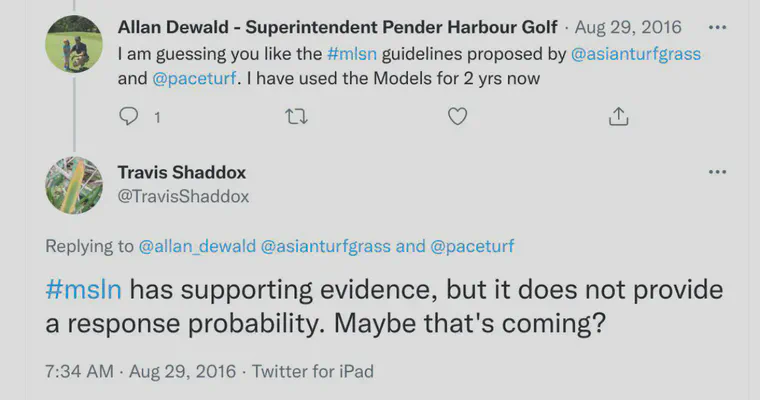
Task: Open more options on Travis Shaddox's tweet
Action: 717,172
